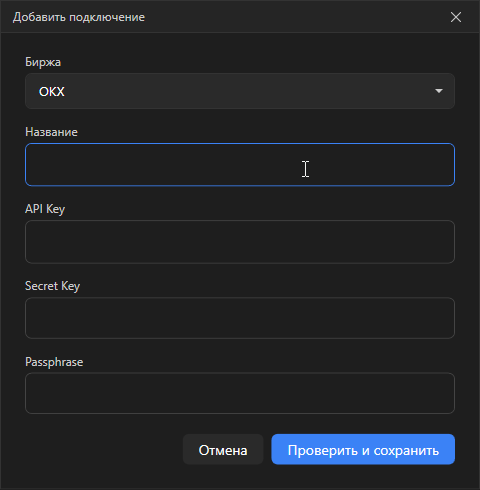Open the exchange combo box showing OKX
Image resolution: width=480 pixels, height=490 pixels.
(x=240, y=91)
